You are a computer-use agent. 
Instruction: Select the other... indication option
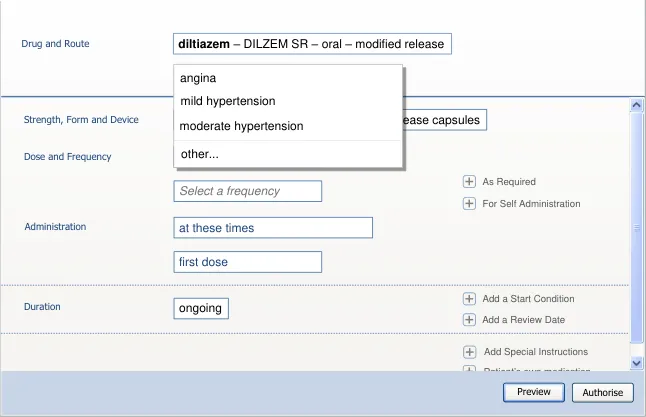click(x=199, y=154)
